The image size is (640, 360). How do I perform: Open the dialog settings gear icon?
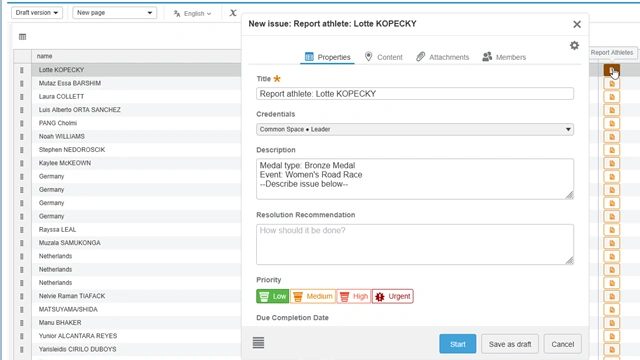(x=574, y=45)
